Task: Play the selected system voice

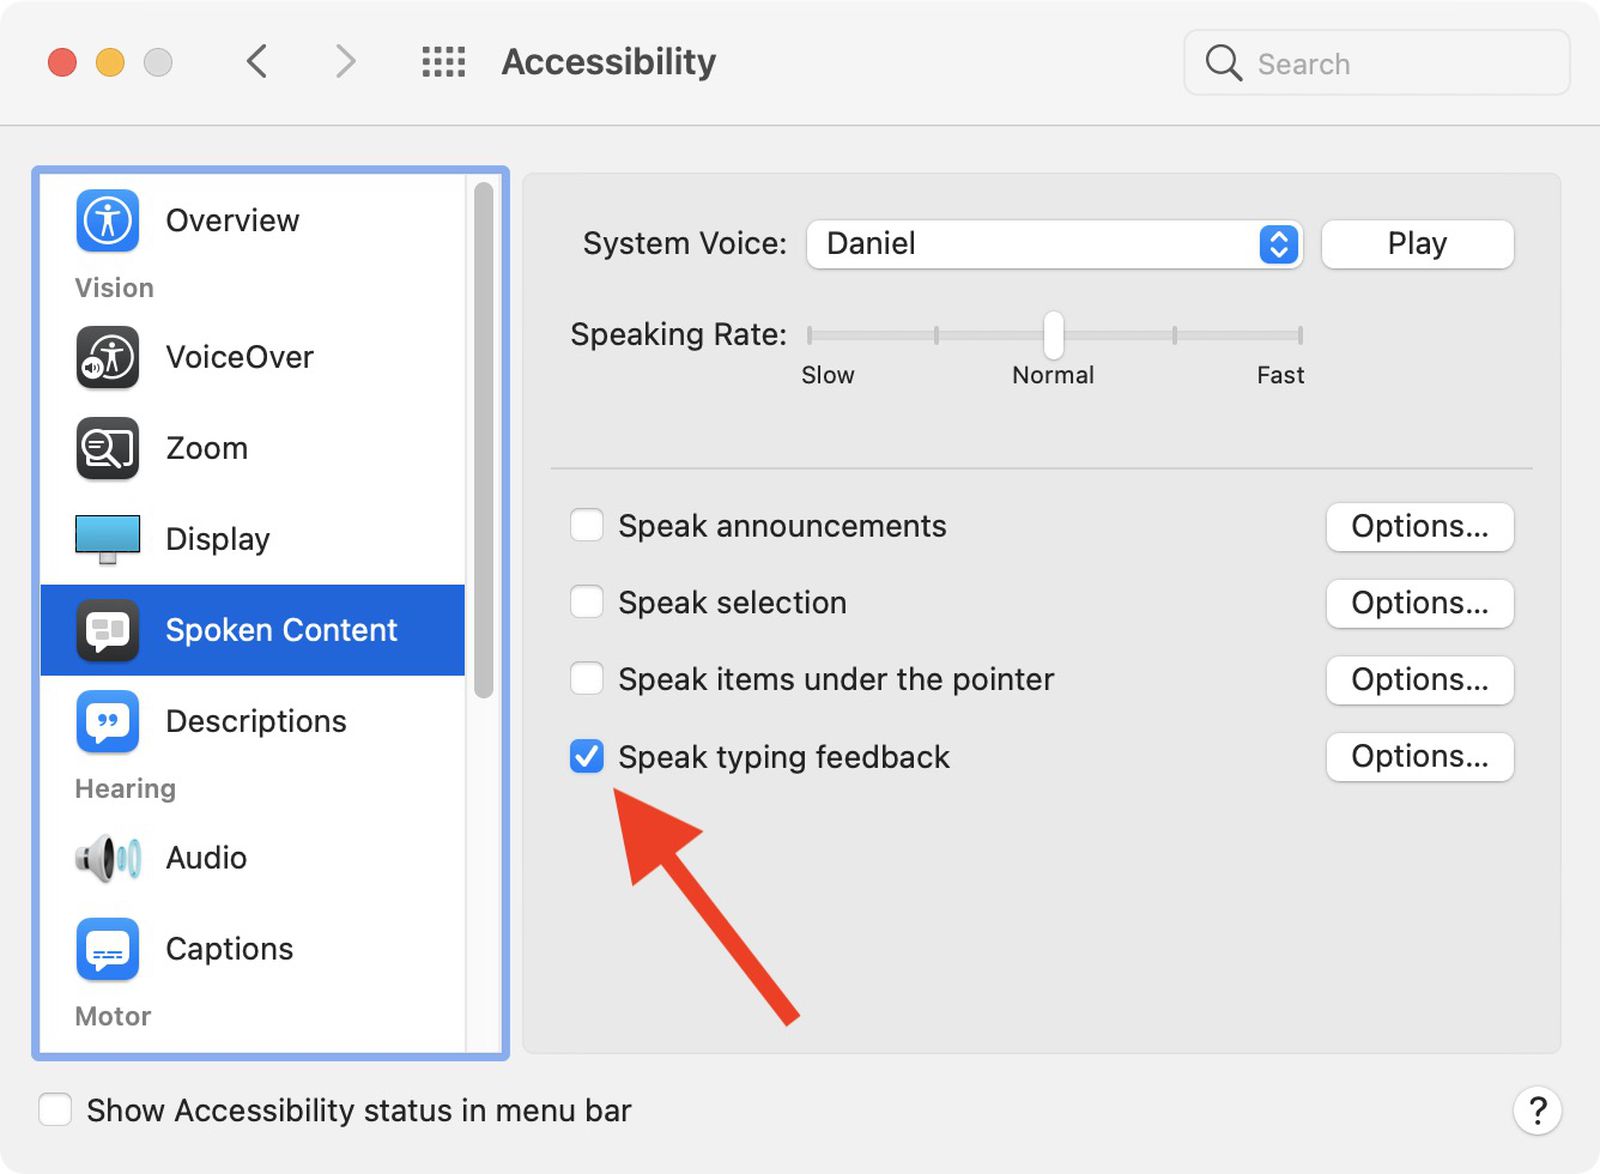Action: tap(1417, 244)
